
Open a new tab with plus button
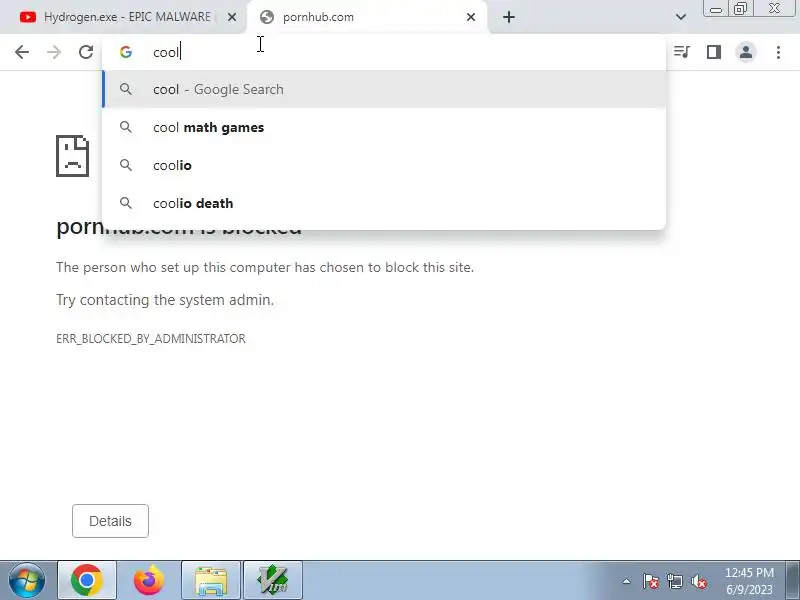coord(509,17)
